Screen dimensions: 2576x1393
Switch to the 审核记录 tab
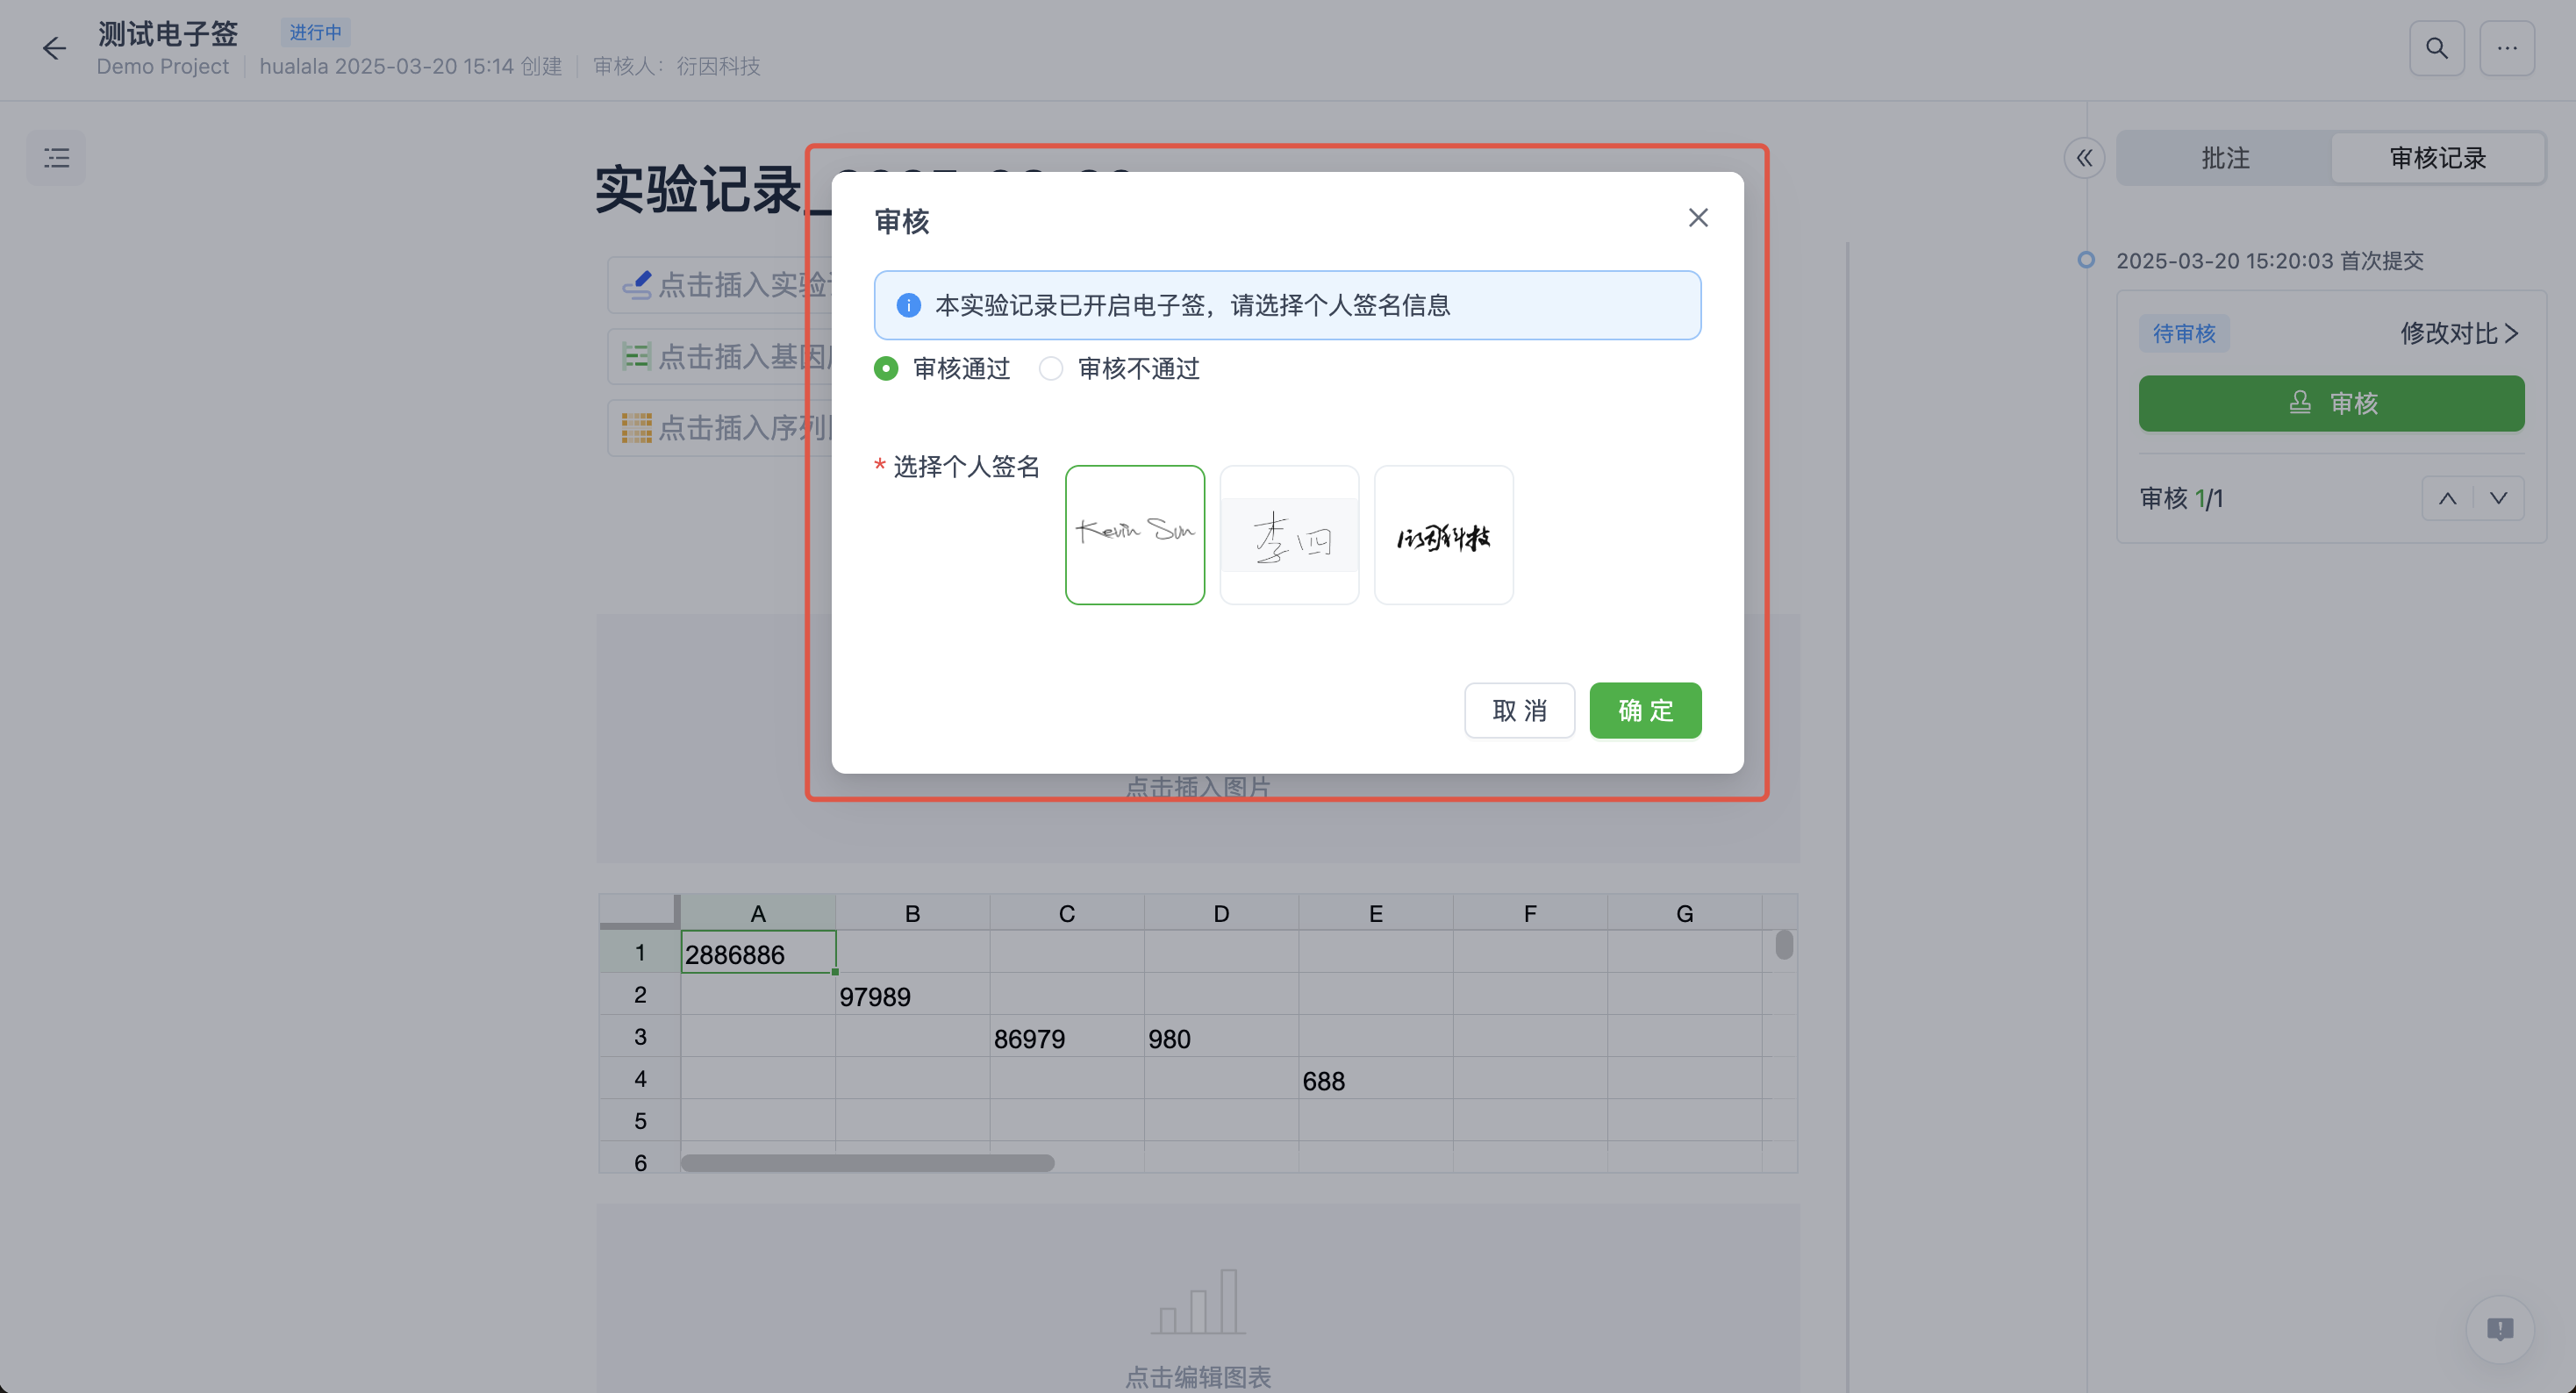click(x=2436, y=157)
